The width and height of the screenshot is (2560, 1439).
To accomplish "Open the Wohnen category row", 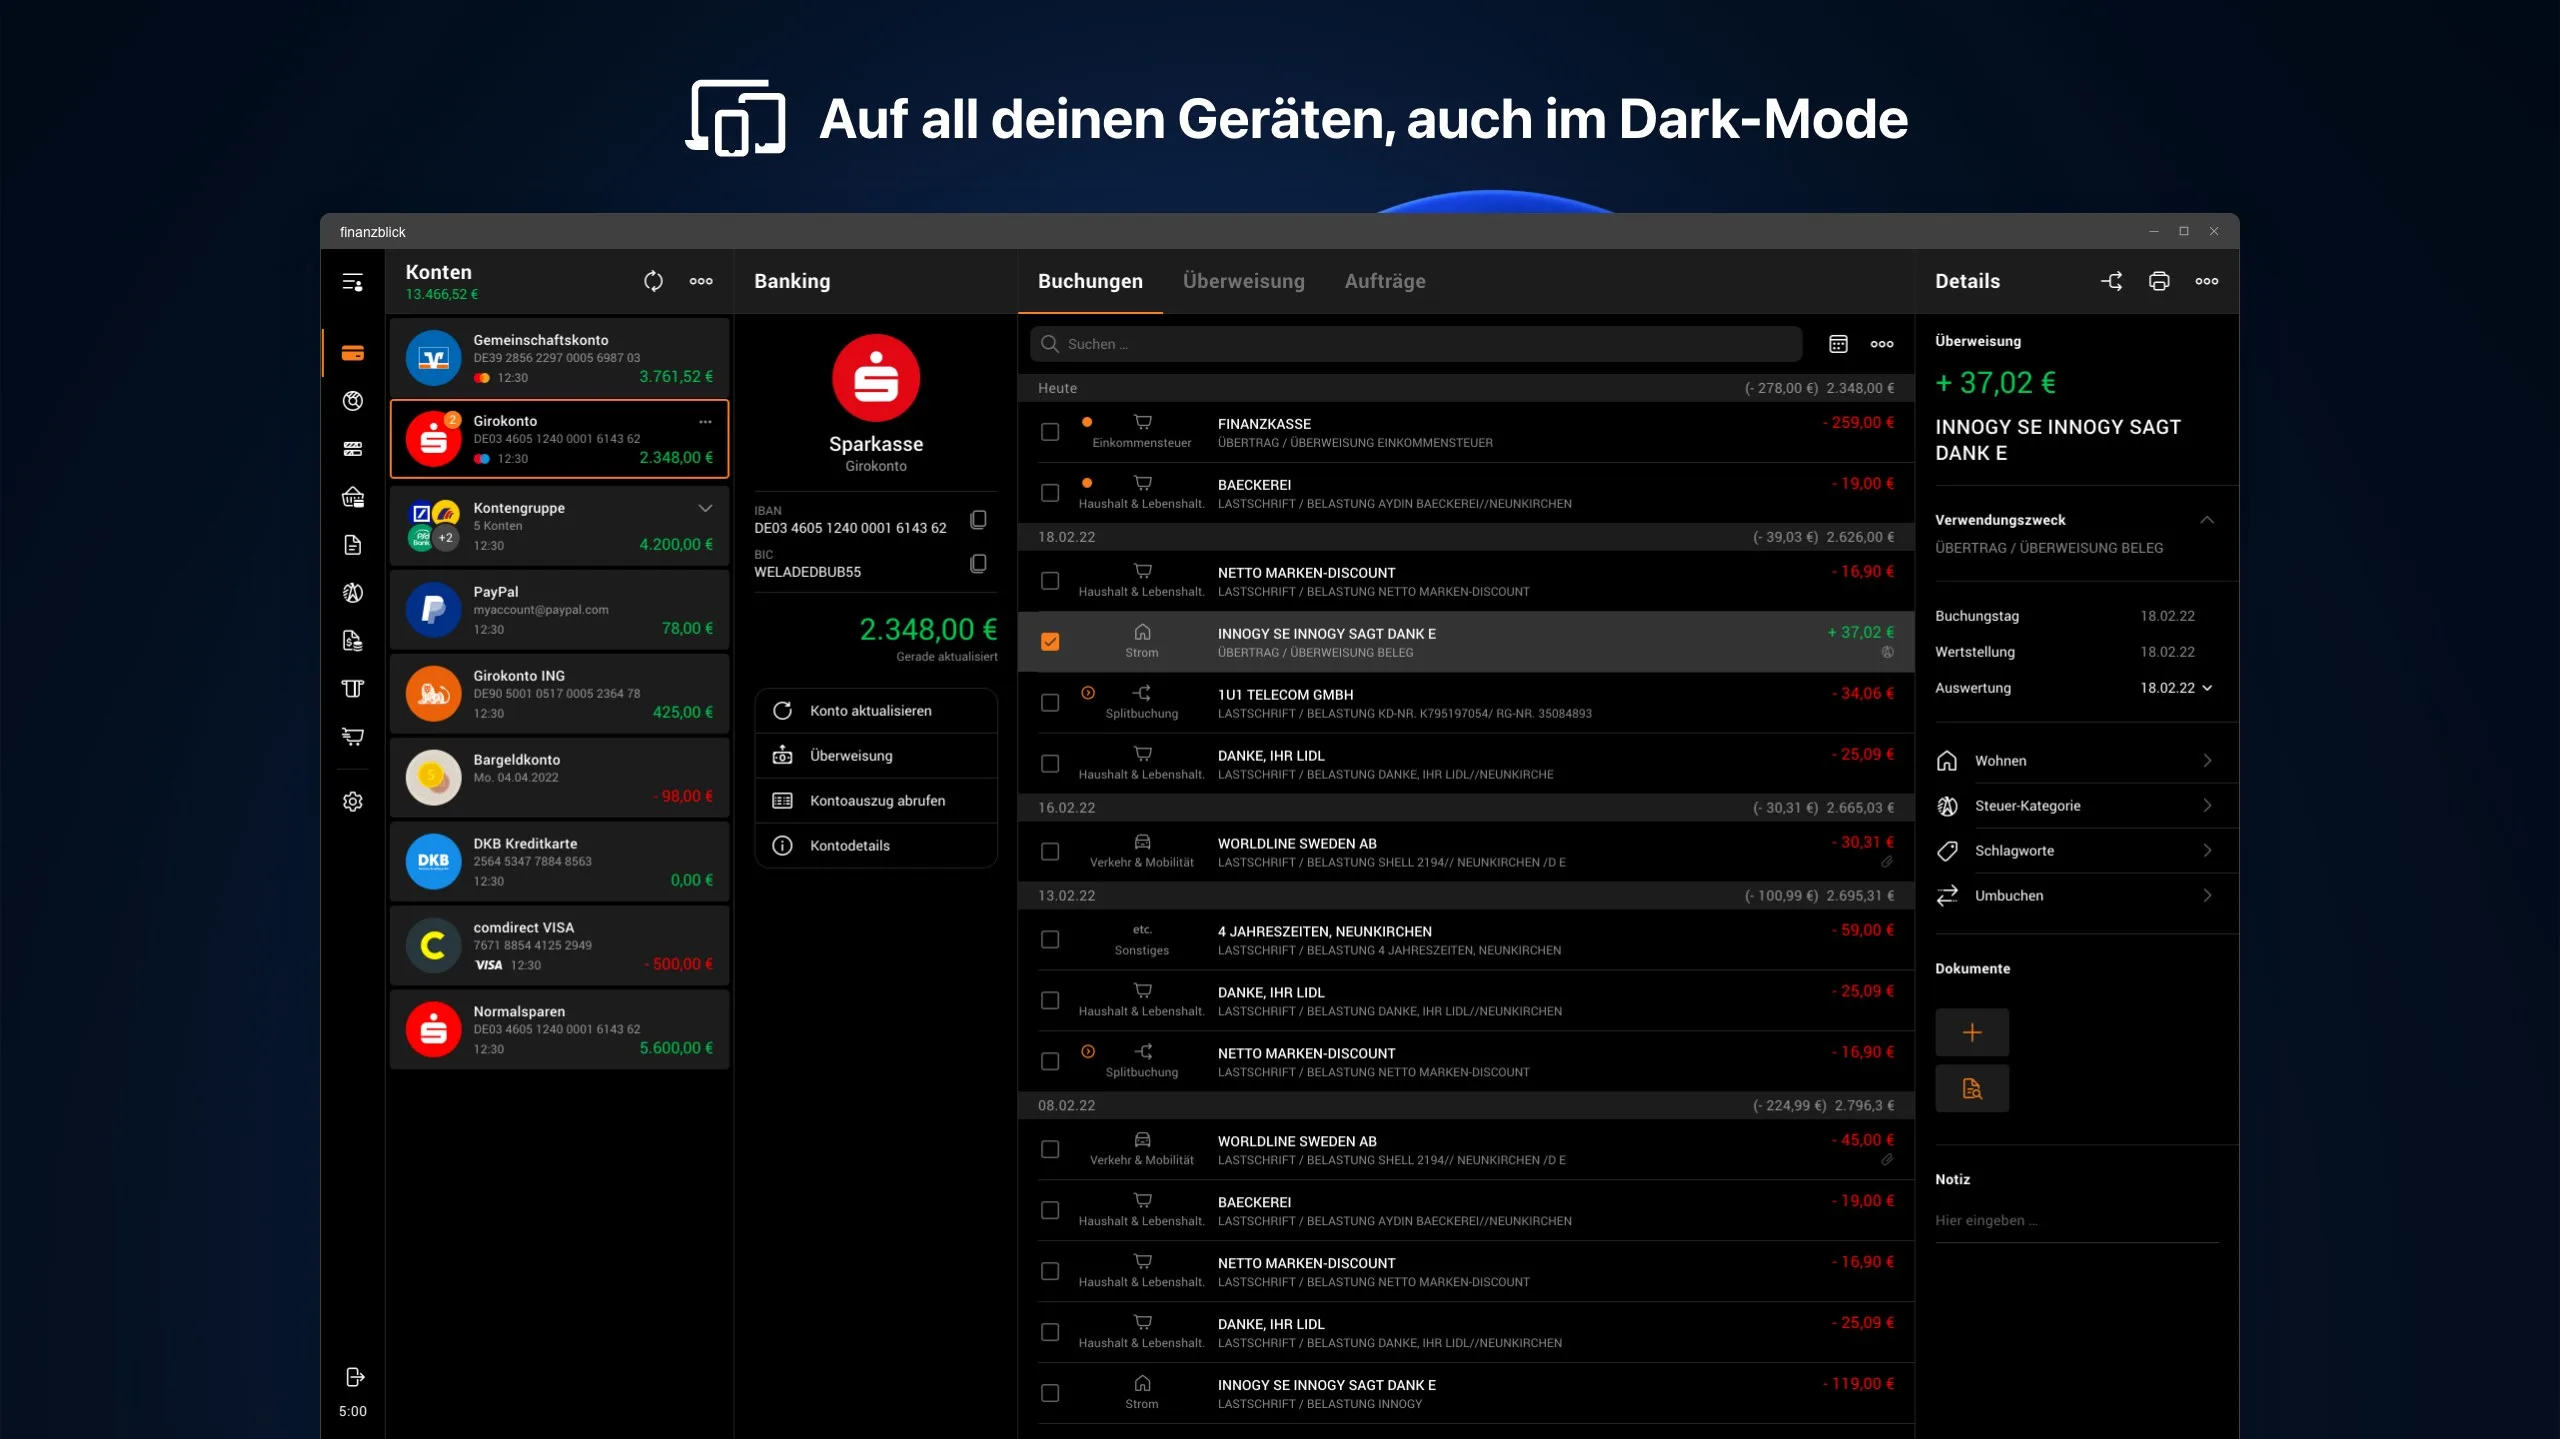I will click(2077, 761).
